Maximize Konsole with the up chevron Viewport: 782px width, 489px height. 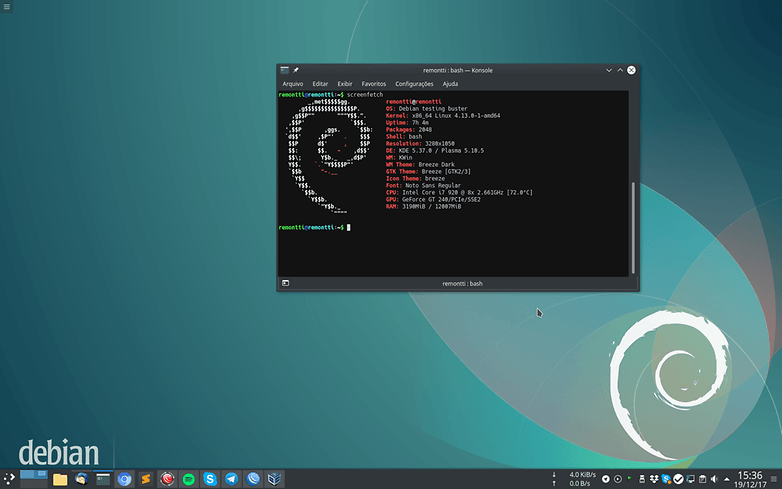click(x=620, y=70)
